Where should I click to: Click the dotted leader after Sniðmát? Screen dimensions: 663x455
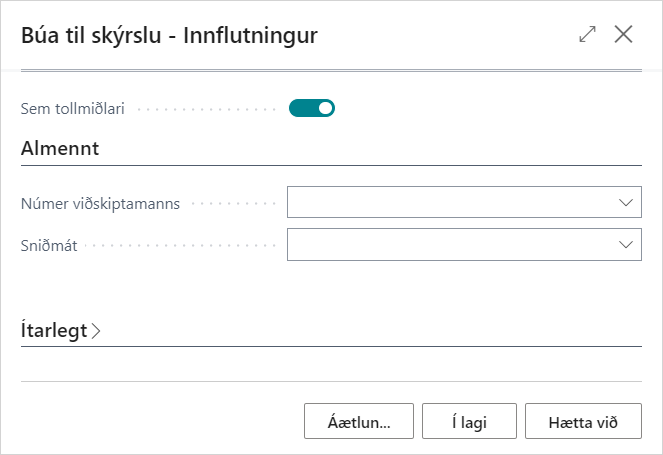pyautogui.click(x=180, y=244)
